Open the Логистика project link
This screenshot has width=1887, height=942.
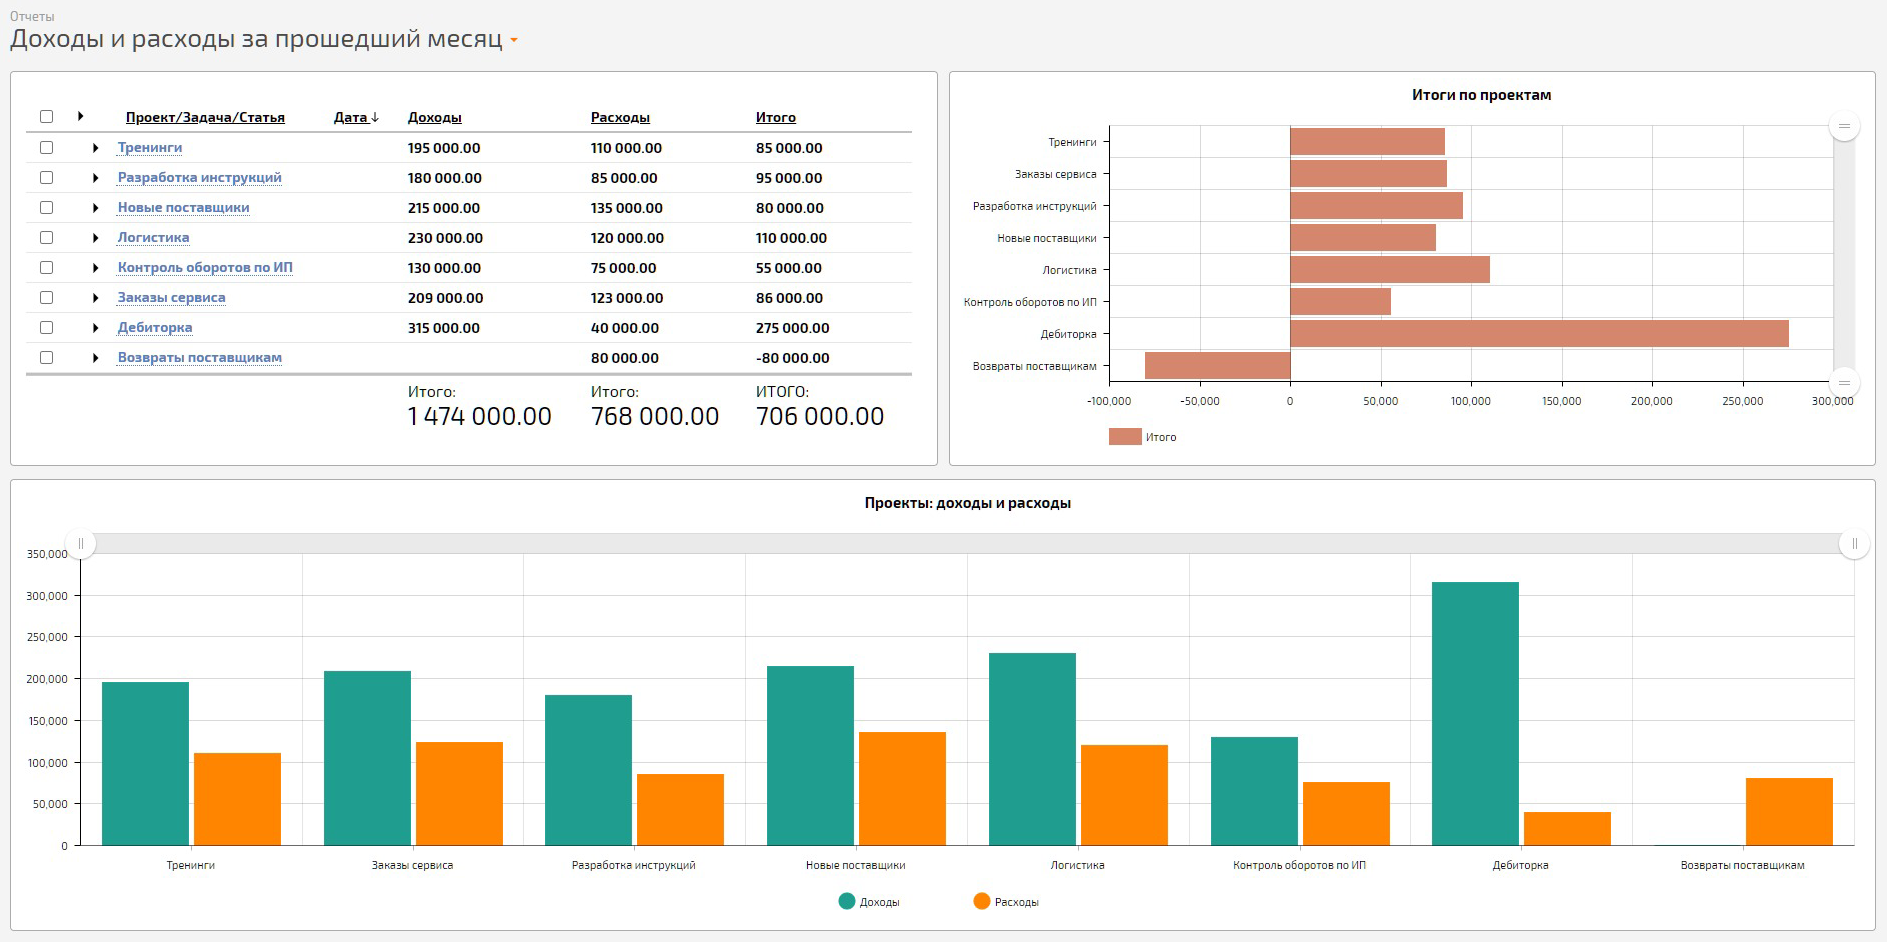[x=153, y=238]
